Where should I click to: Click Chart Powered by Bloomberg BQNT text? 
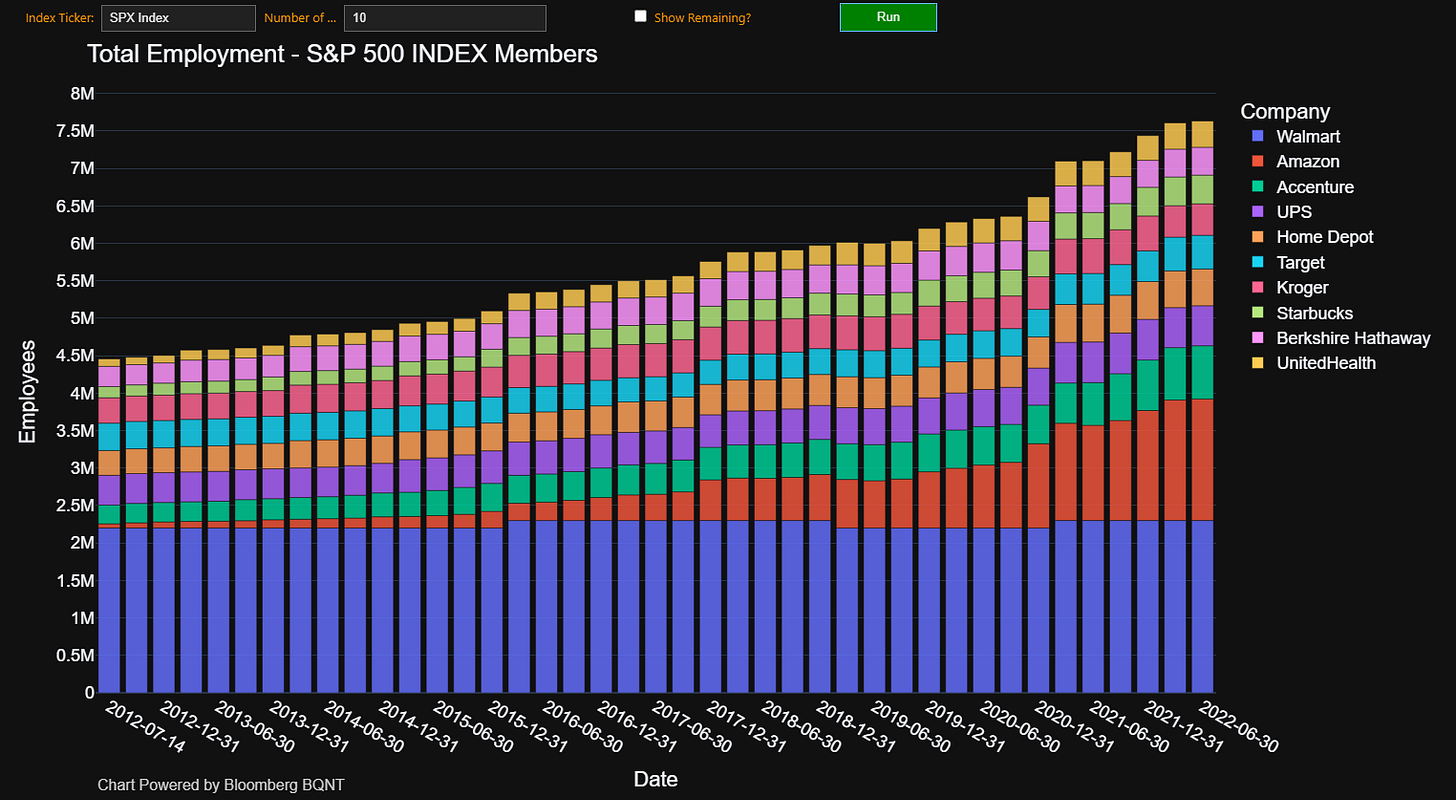click(222, 785)
